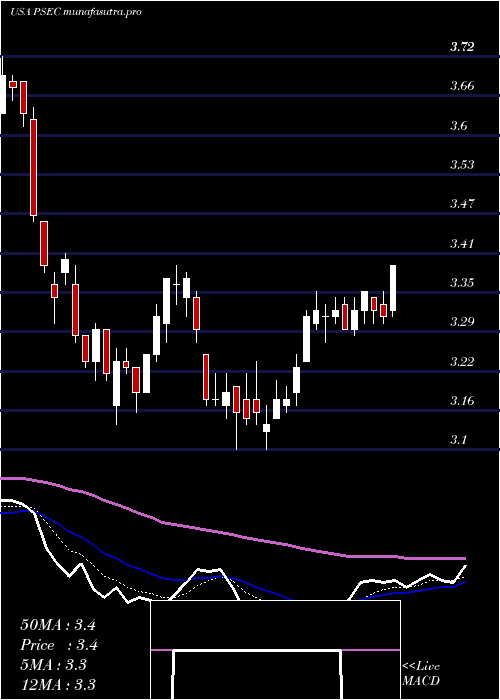Click the 3.72 price axis label
Screen dimensions: 500x700
[x=462, y=46]
